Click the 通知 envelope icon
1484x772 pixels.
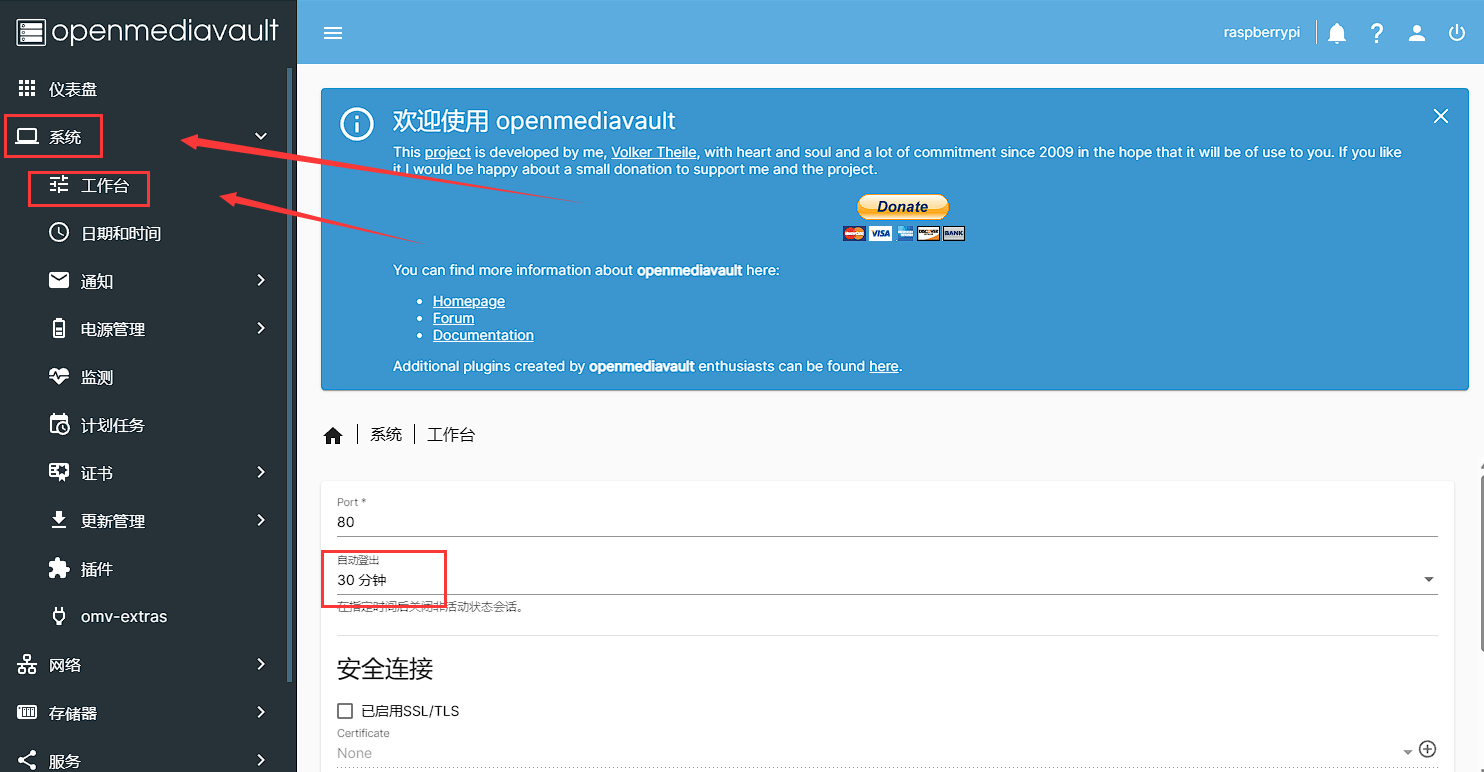click(59, 281)
